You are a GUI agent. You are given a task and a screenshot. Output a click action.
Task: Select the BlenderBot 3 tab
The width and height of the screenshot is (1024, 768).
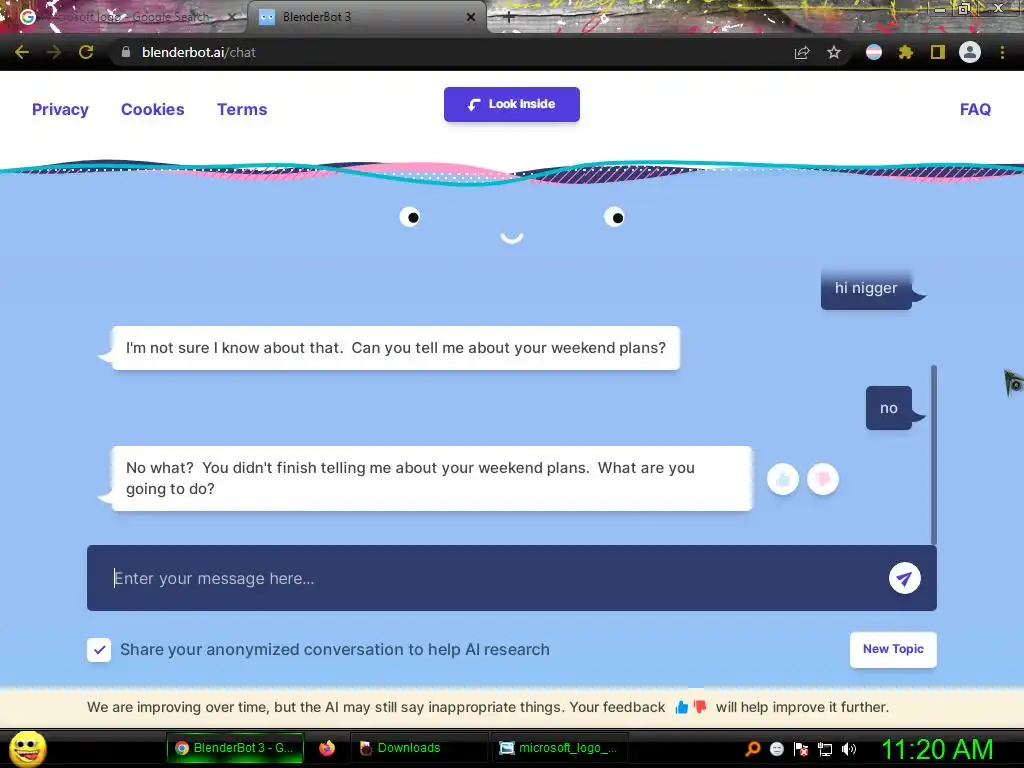click(366, 17)
